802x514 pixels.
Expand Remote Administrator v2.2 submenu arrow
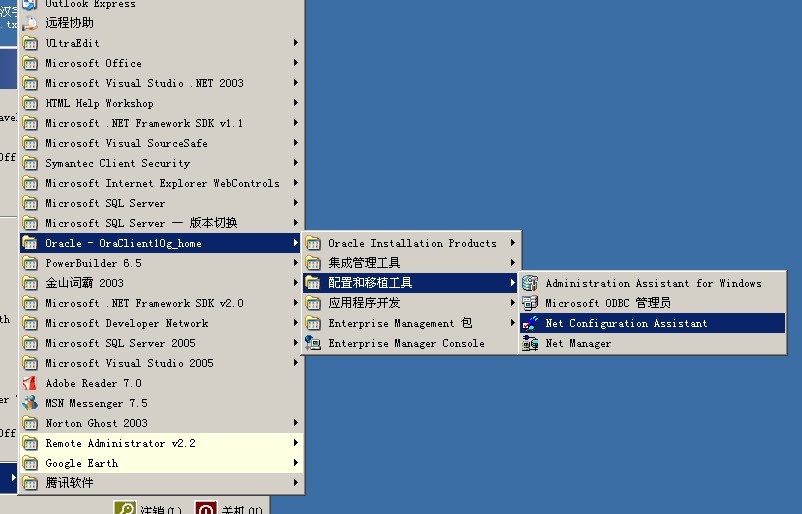point(296,443)
